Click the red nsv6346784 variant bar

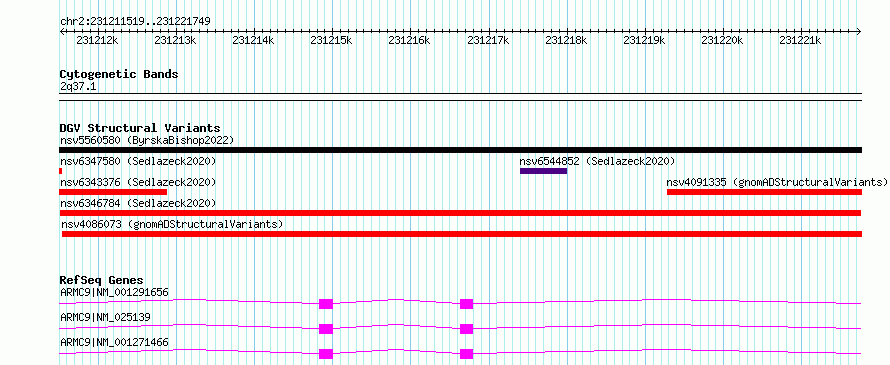[460, 213]
